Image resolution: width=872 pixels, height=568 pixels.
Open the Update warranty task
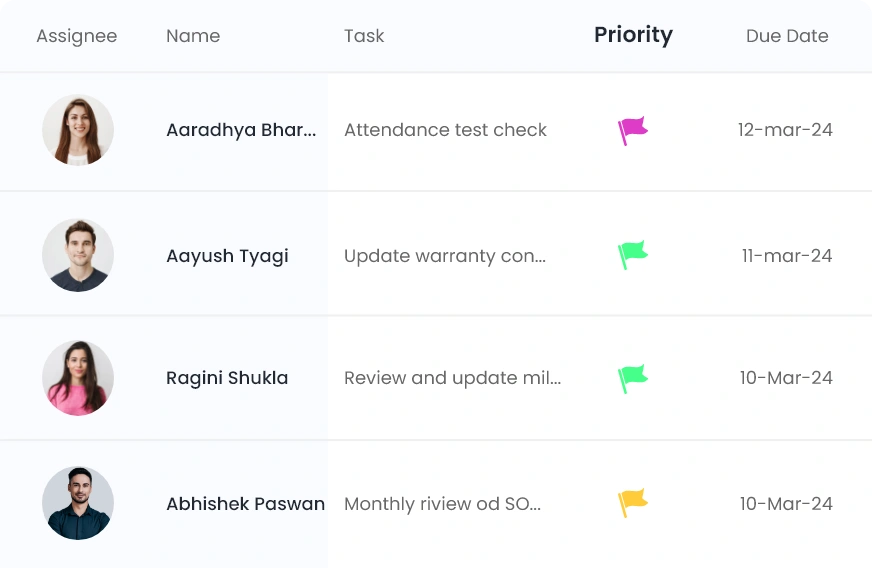click(x=445, y=256)
